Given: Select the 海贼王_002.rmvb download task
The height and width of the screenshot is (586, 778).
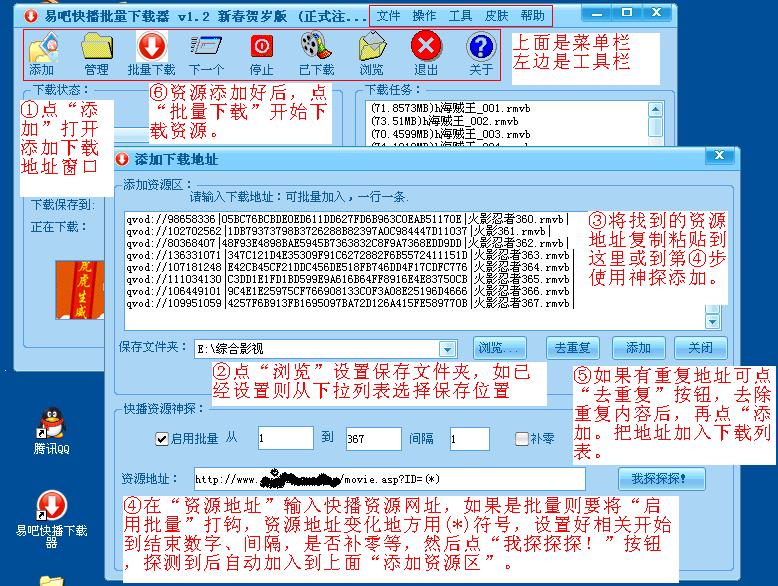Looking at the screenshot, I should (445, 121).
